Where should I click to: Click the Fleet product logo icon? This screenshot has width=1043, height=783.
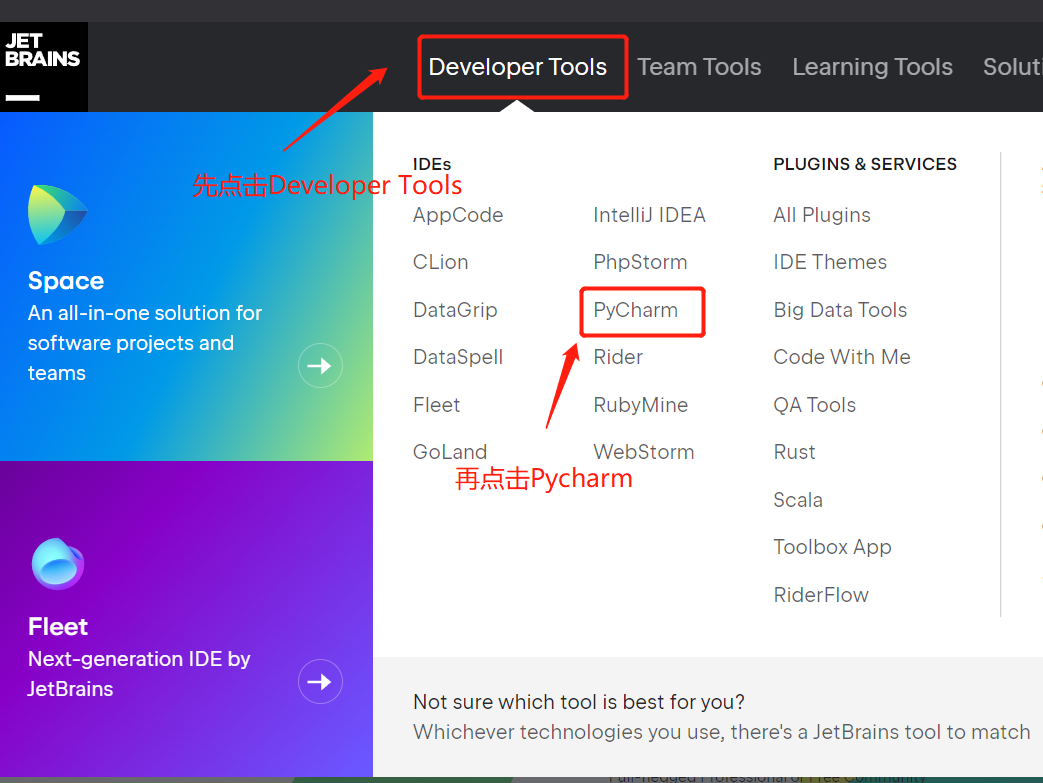(58, 564)
